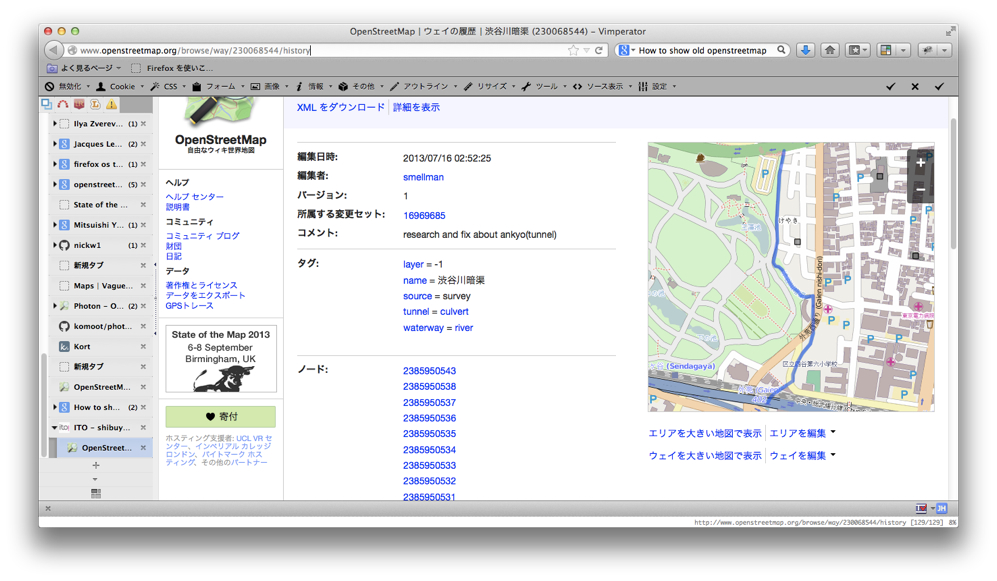Open the CSS developer menu
This screenshot has width=997, height=581.
(168, 86)
